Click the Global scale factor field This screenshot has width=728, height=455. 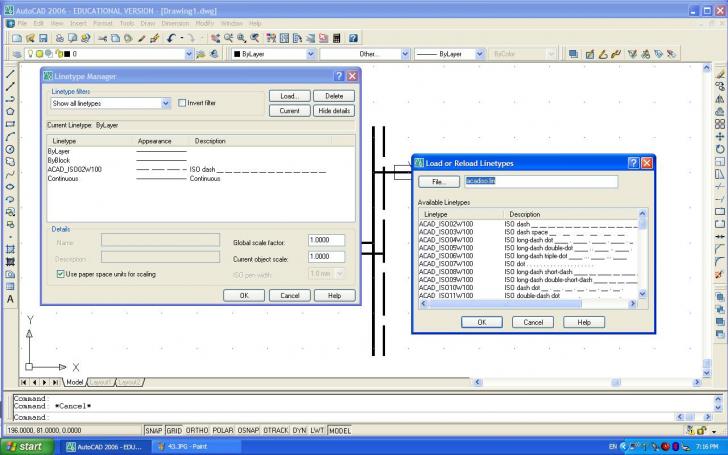point(326,240)
